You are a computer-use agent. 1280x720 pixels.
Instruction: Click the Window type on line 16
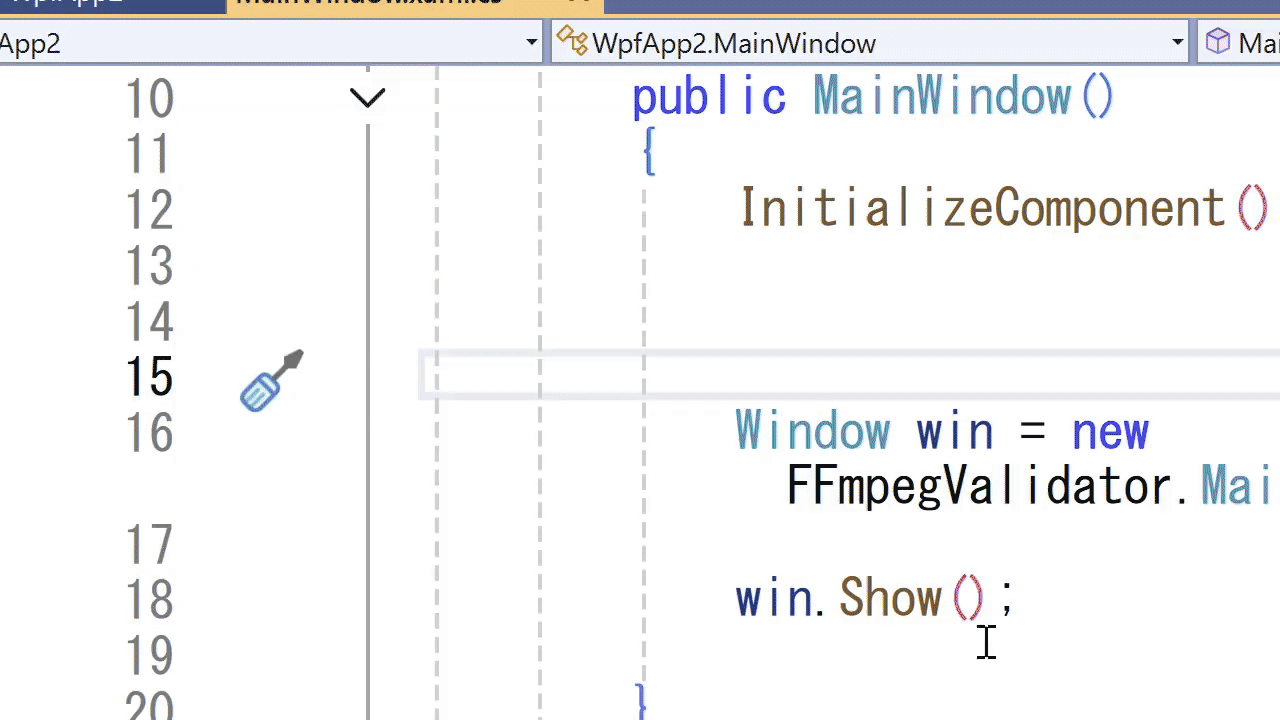812,430
